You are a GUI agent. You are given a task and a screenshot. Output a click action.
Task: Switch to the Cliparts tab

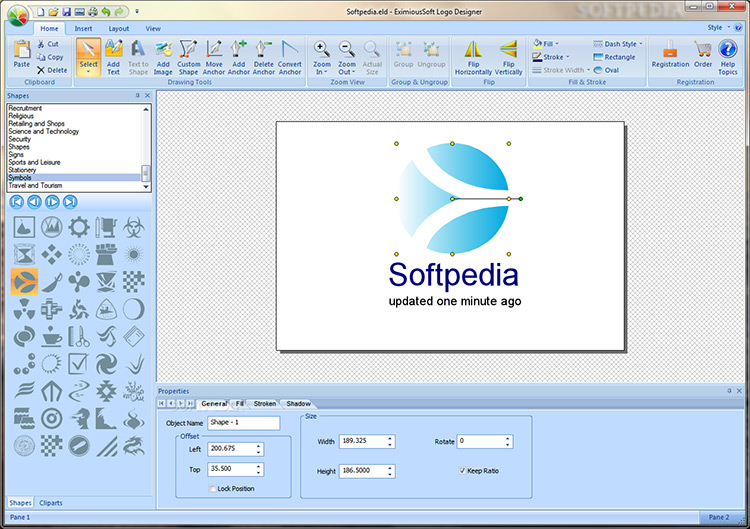click(51, 503)
